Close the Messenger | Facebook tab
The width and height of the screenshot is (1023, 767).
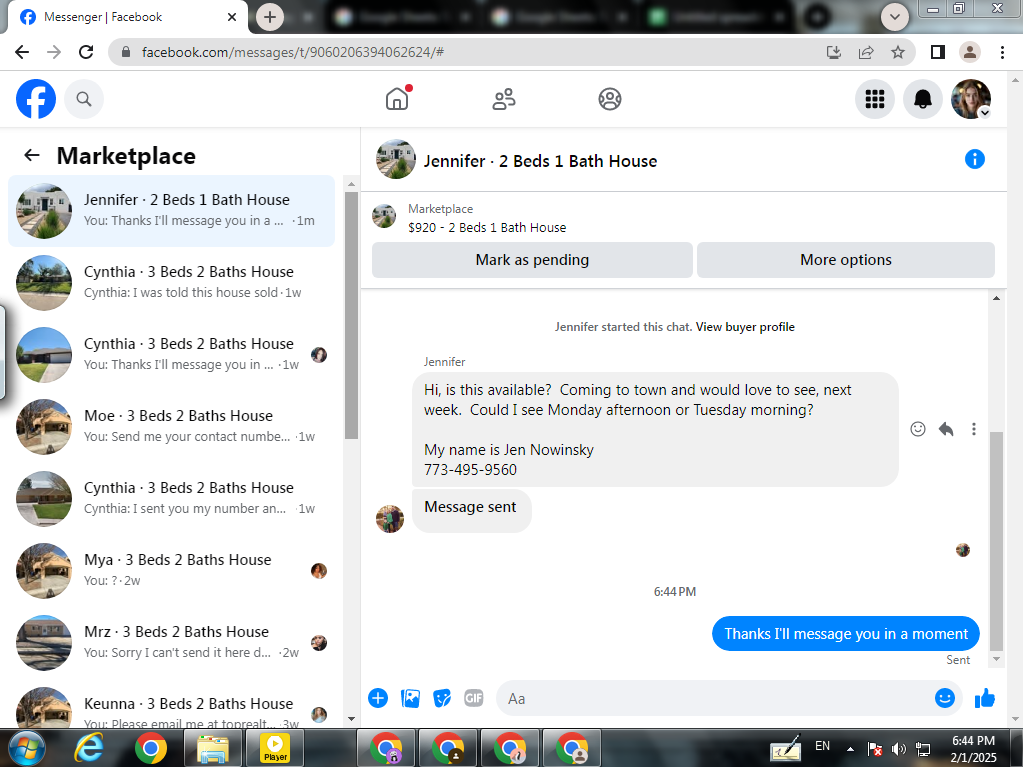tap(232, 17)
